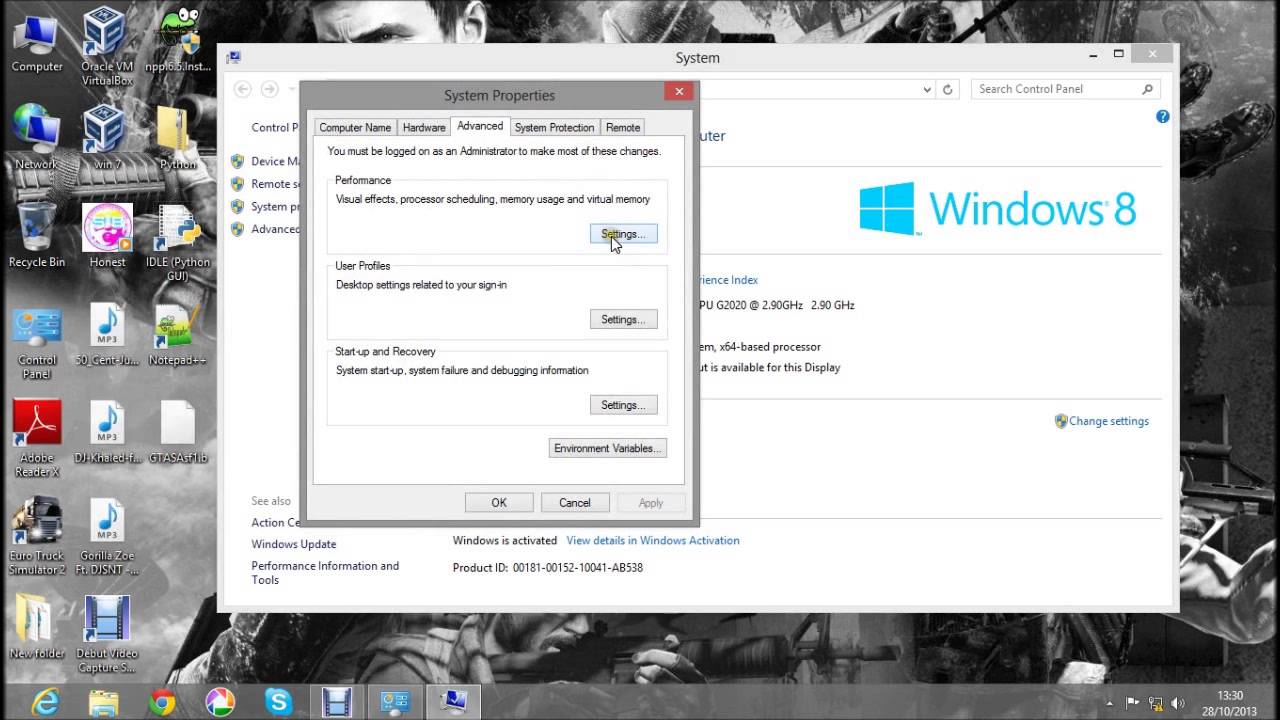Image resolution: width=1280 pixels, height=720 pixels.
Task: Select the npp.6.5 installer desktop icon
Action: [x=179, y=42]
